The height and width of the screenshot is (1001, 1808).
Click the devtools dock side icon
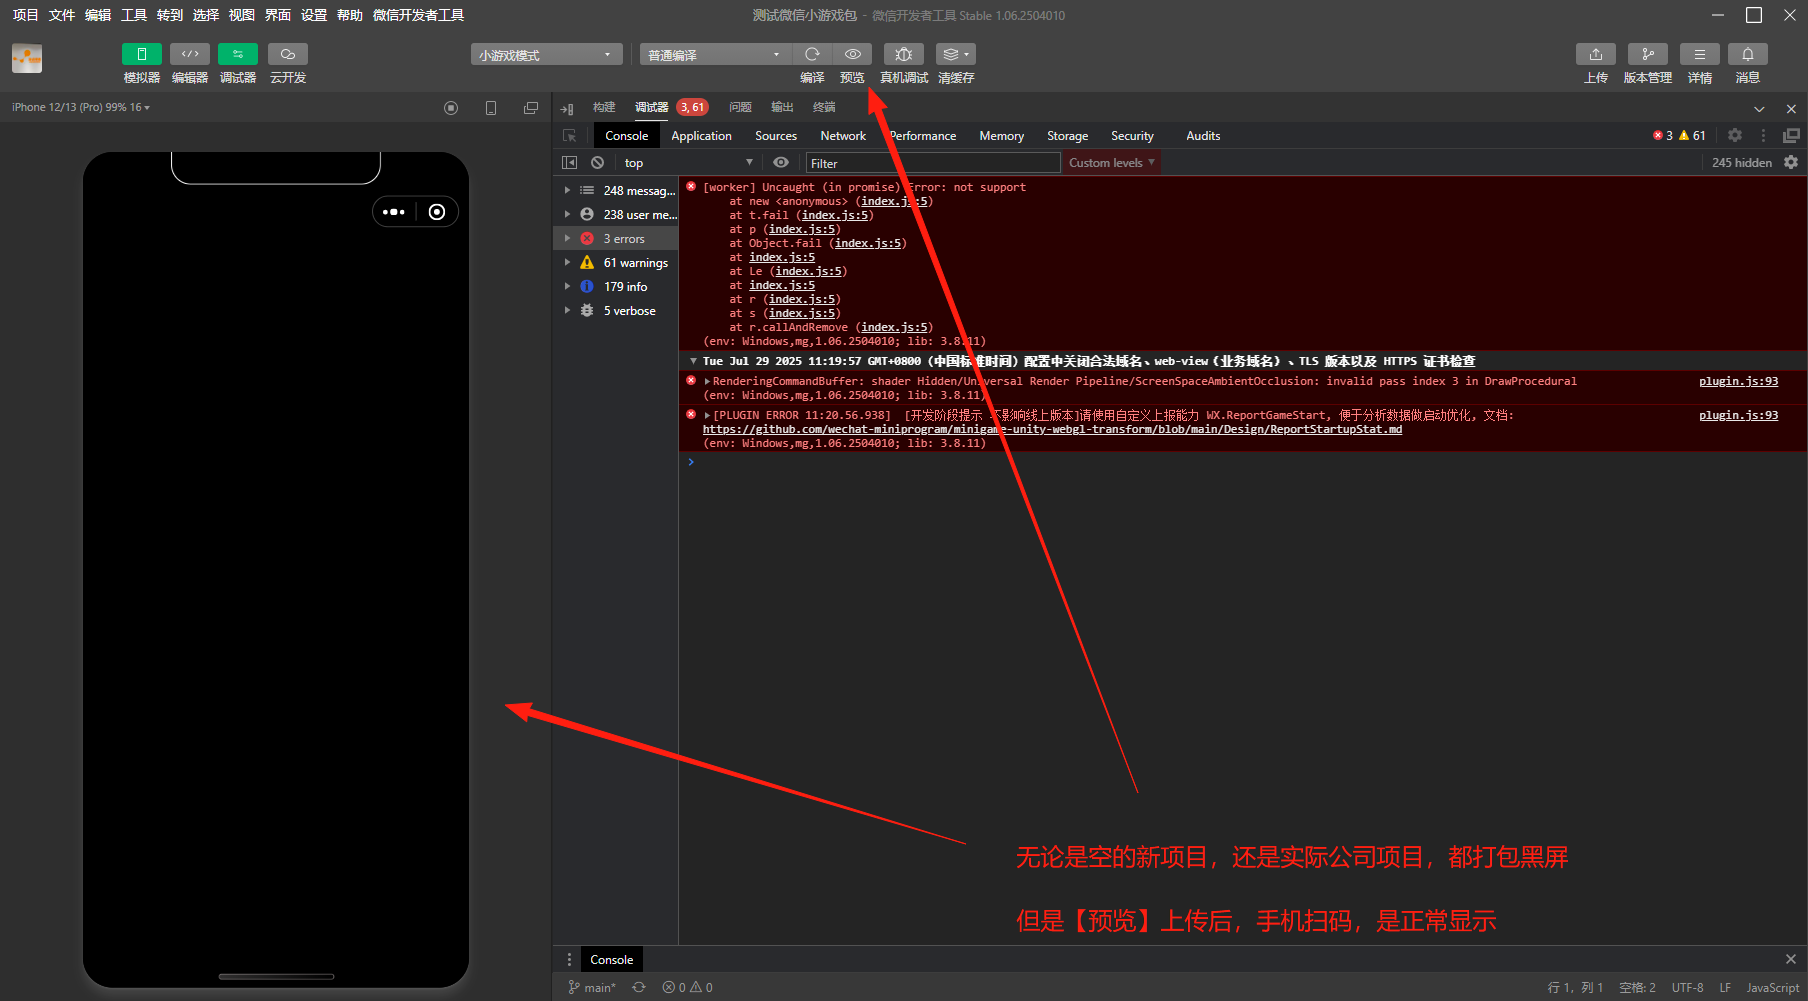[x=1791, y=135]
